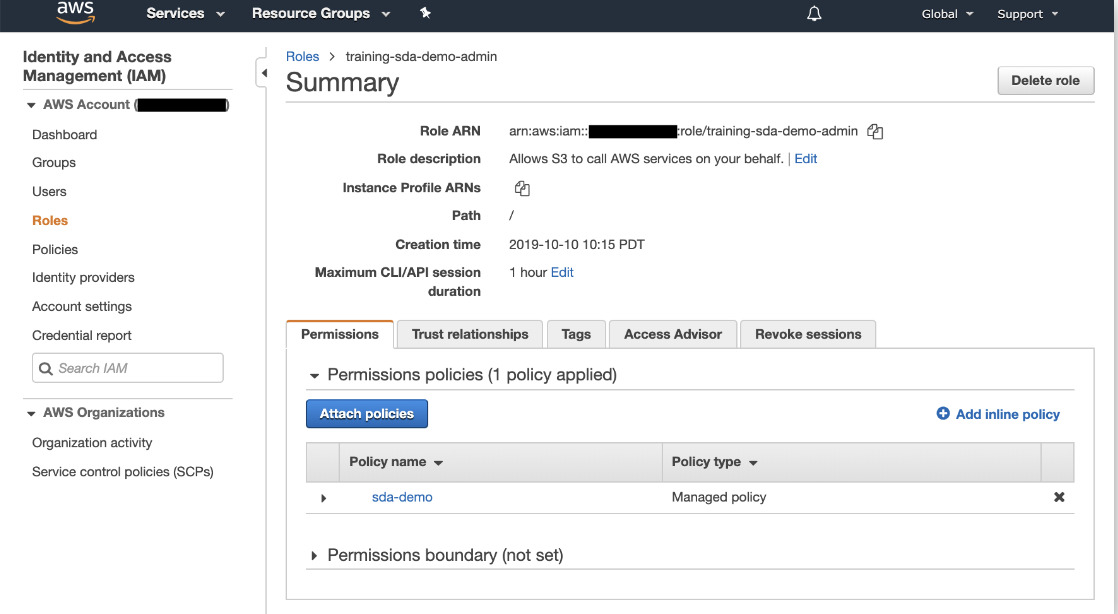
Task: Copy the Role ARN with copy icon
Action: [875, 131]
